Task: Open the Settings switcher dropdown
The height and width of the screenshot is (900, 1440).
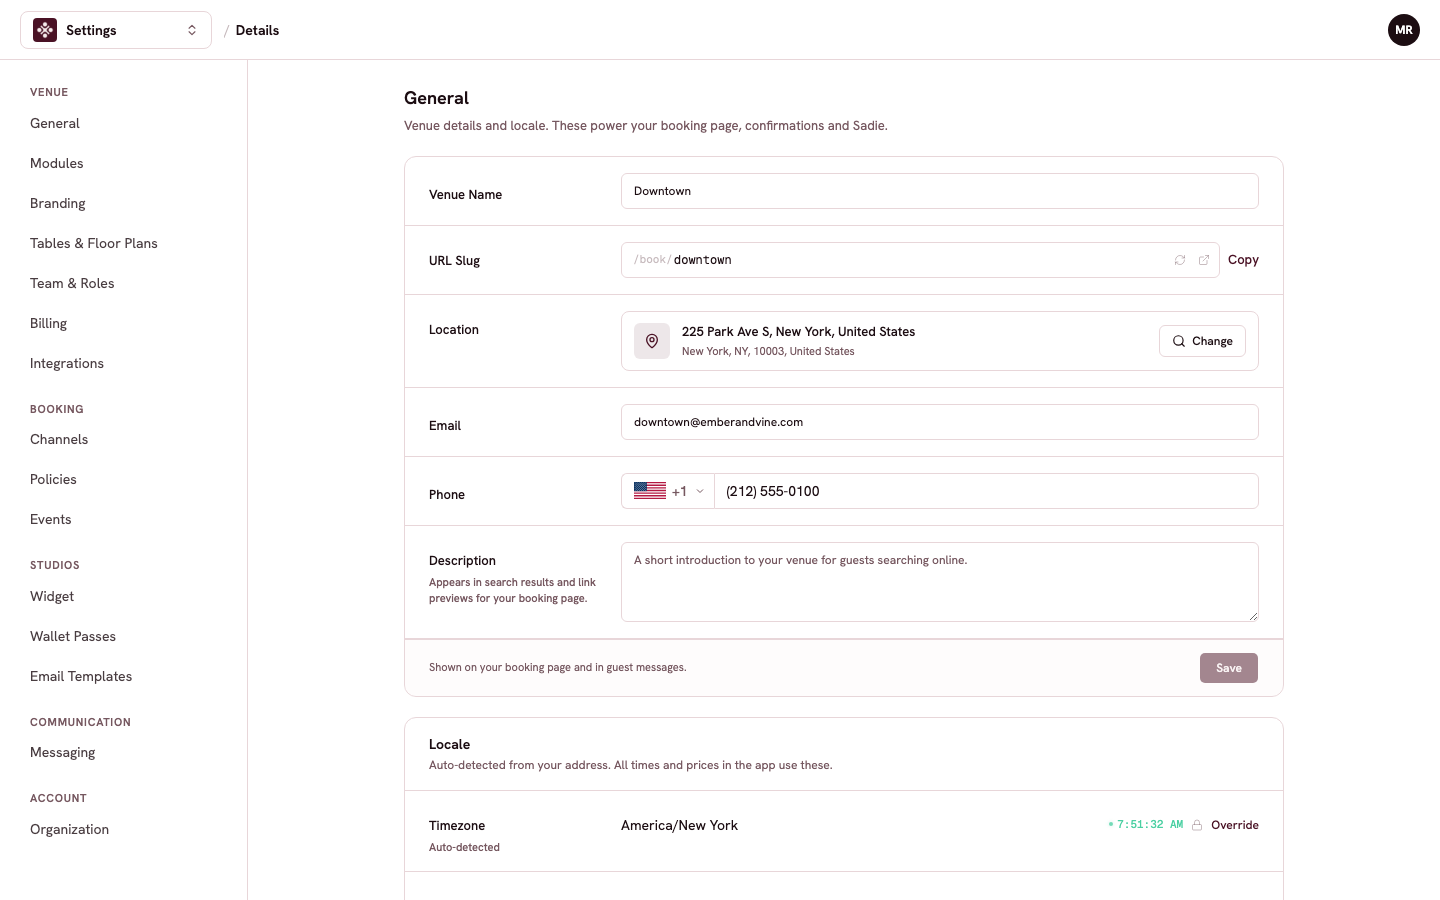Action: coord(116,30)
